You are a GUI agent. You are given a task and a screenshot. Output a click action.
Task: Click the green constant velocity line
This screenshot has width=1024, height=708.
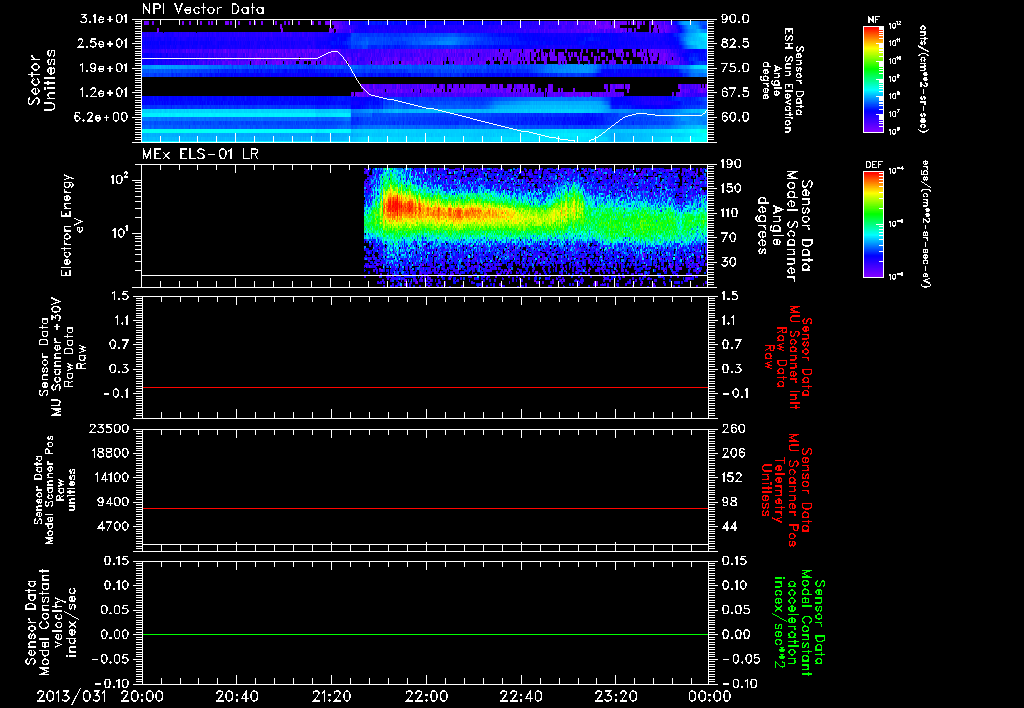(x=425, y=635)
